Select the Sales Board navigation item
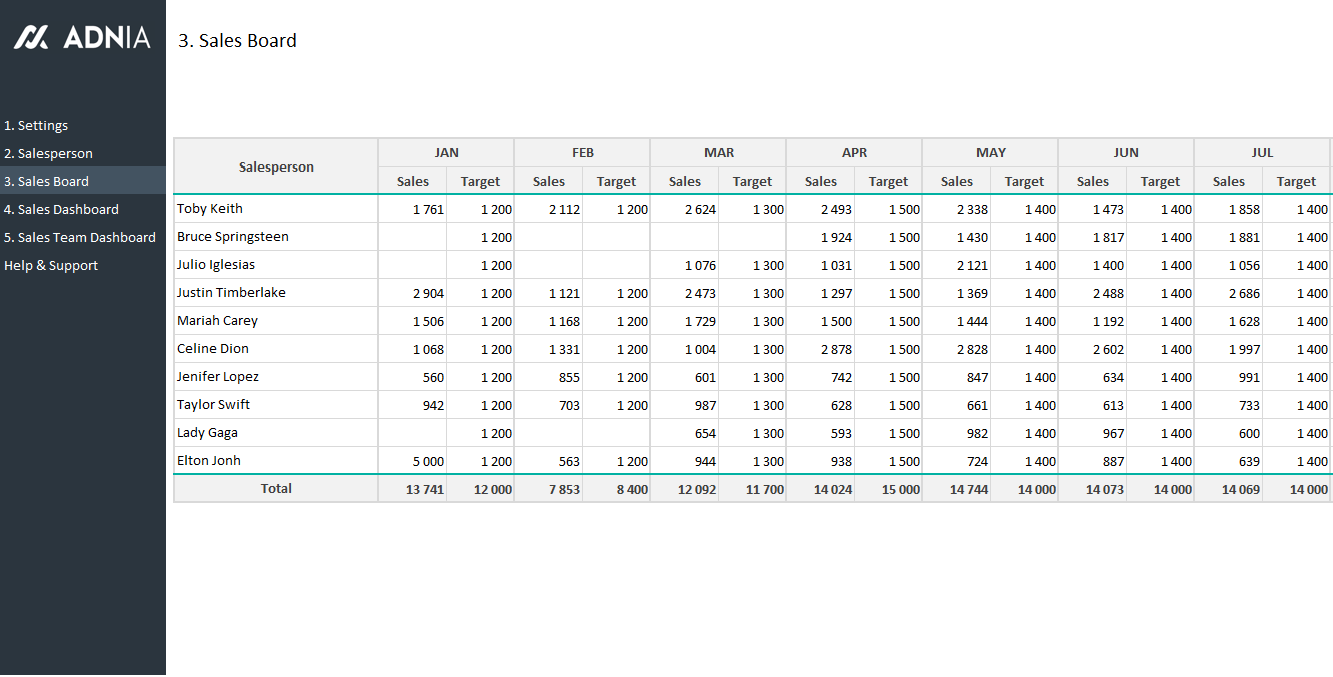This screenshot has width=1333, height=677. point(46,181)
